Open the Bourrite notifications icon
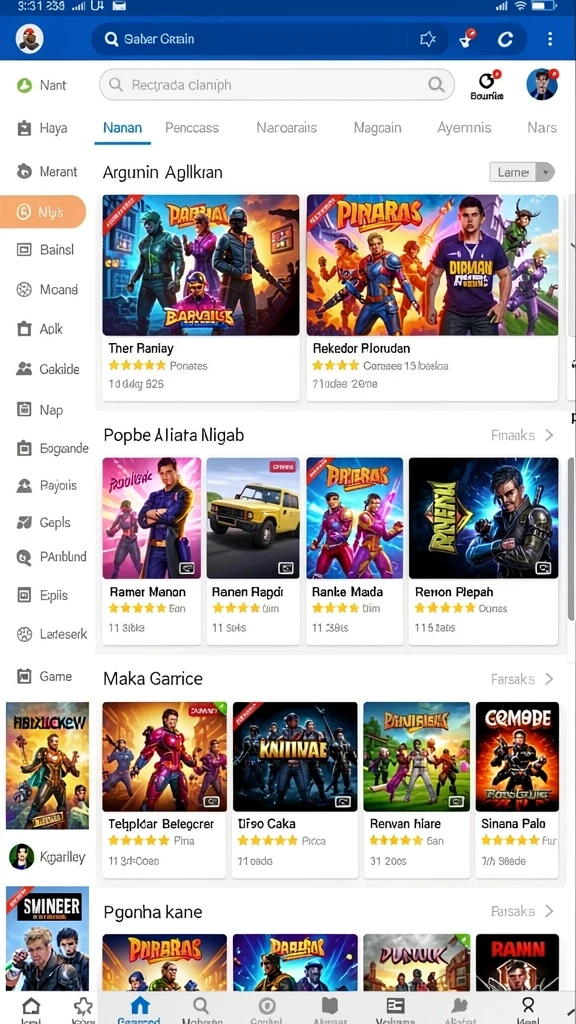Image resolution: width=576 pixels, height=1024 pixels. tap(487, 84)
